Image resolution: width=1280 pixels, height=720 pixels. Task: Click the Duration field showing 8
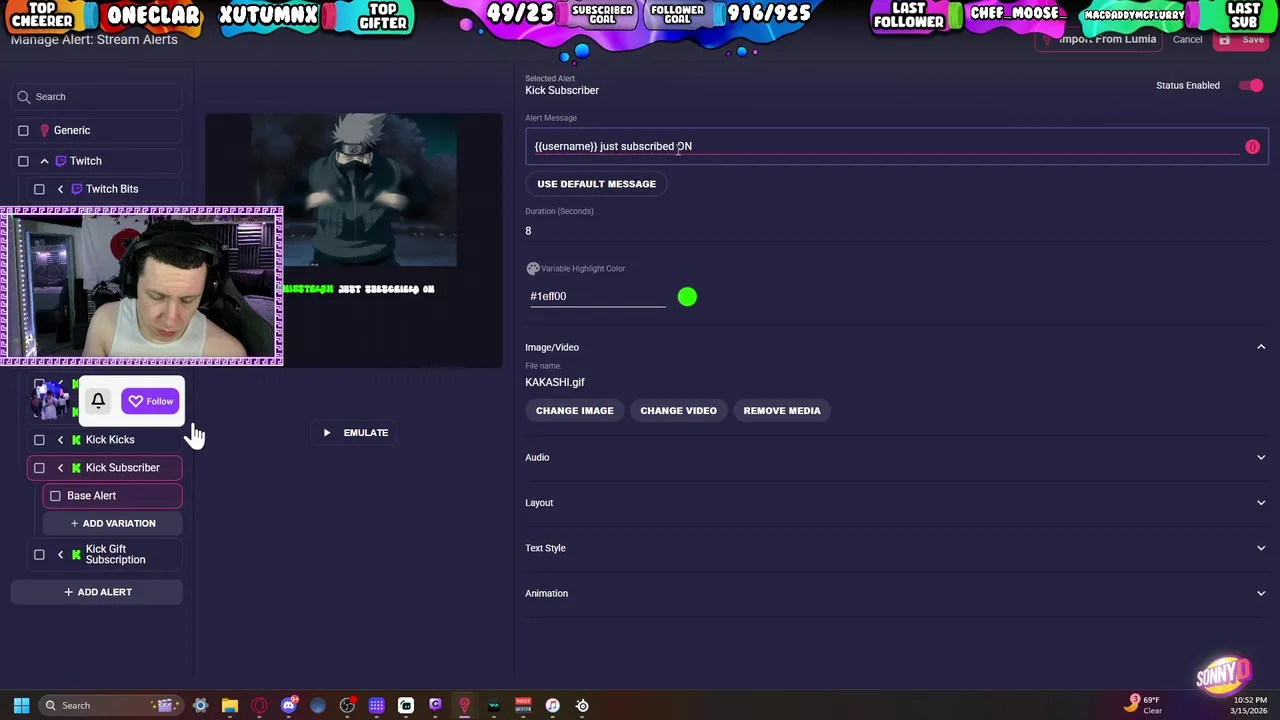click(x=896, y=231)
